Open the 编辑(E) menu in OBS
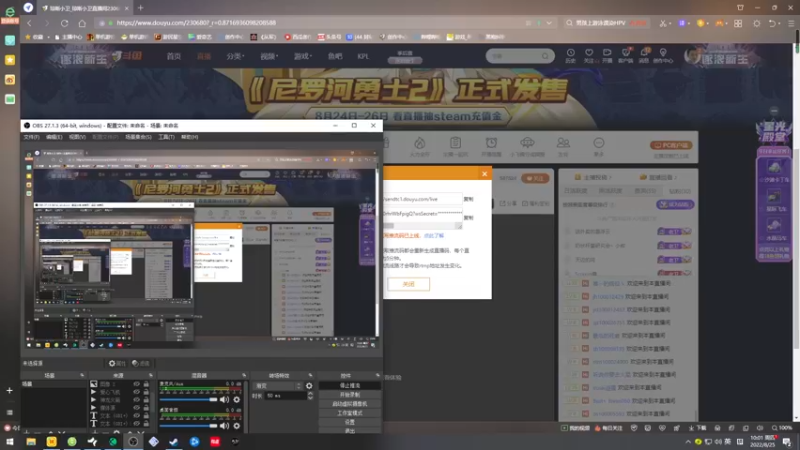 coord(54,137)
